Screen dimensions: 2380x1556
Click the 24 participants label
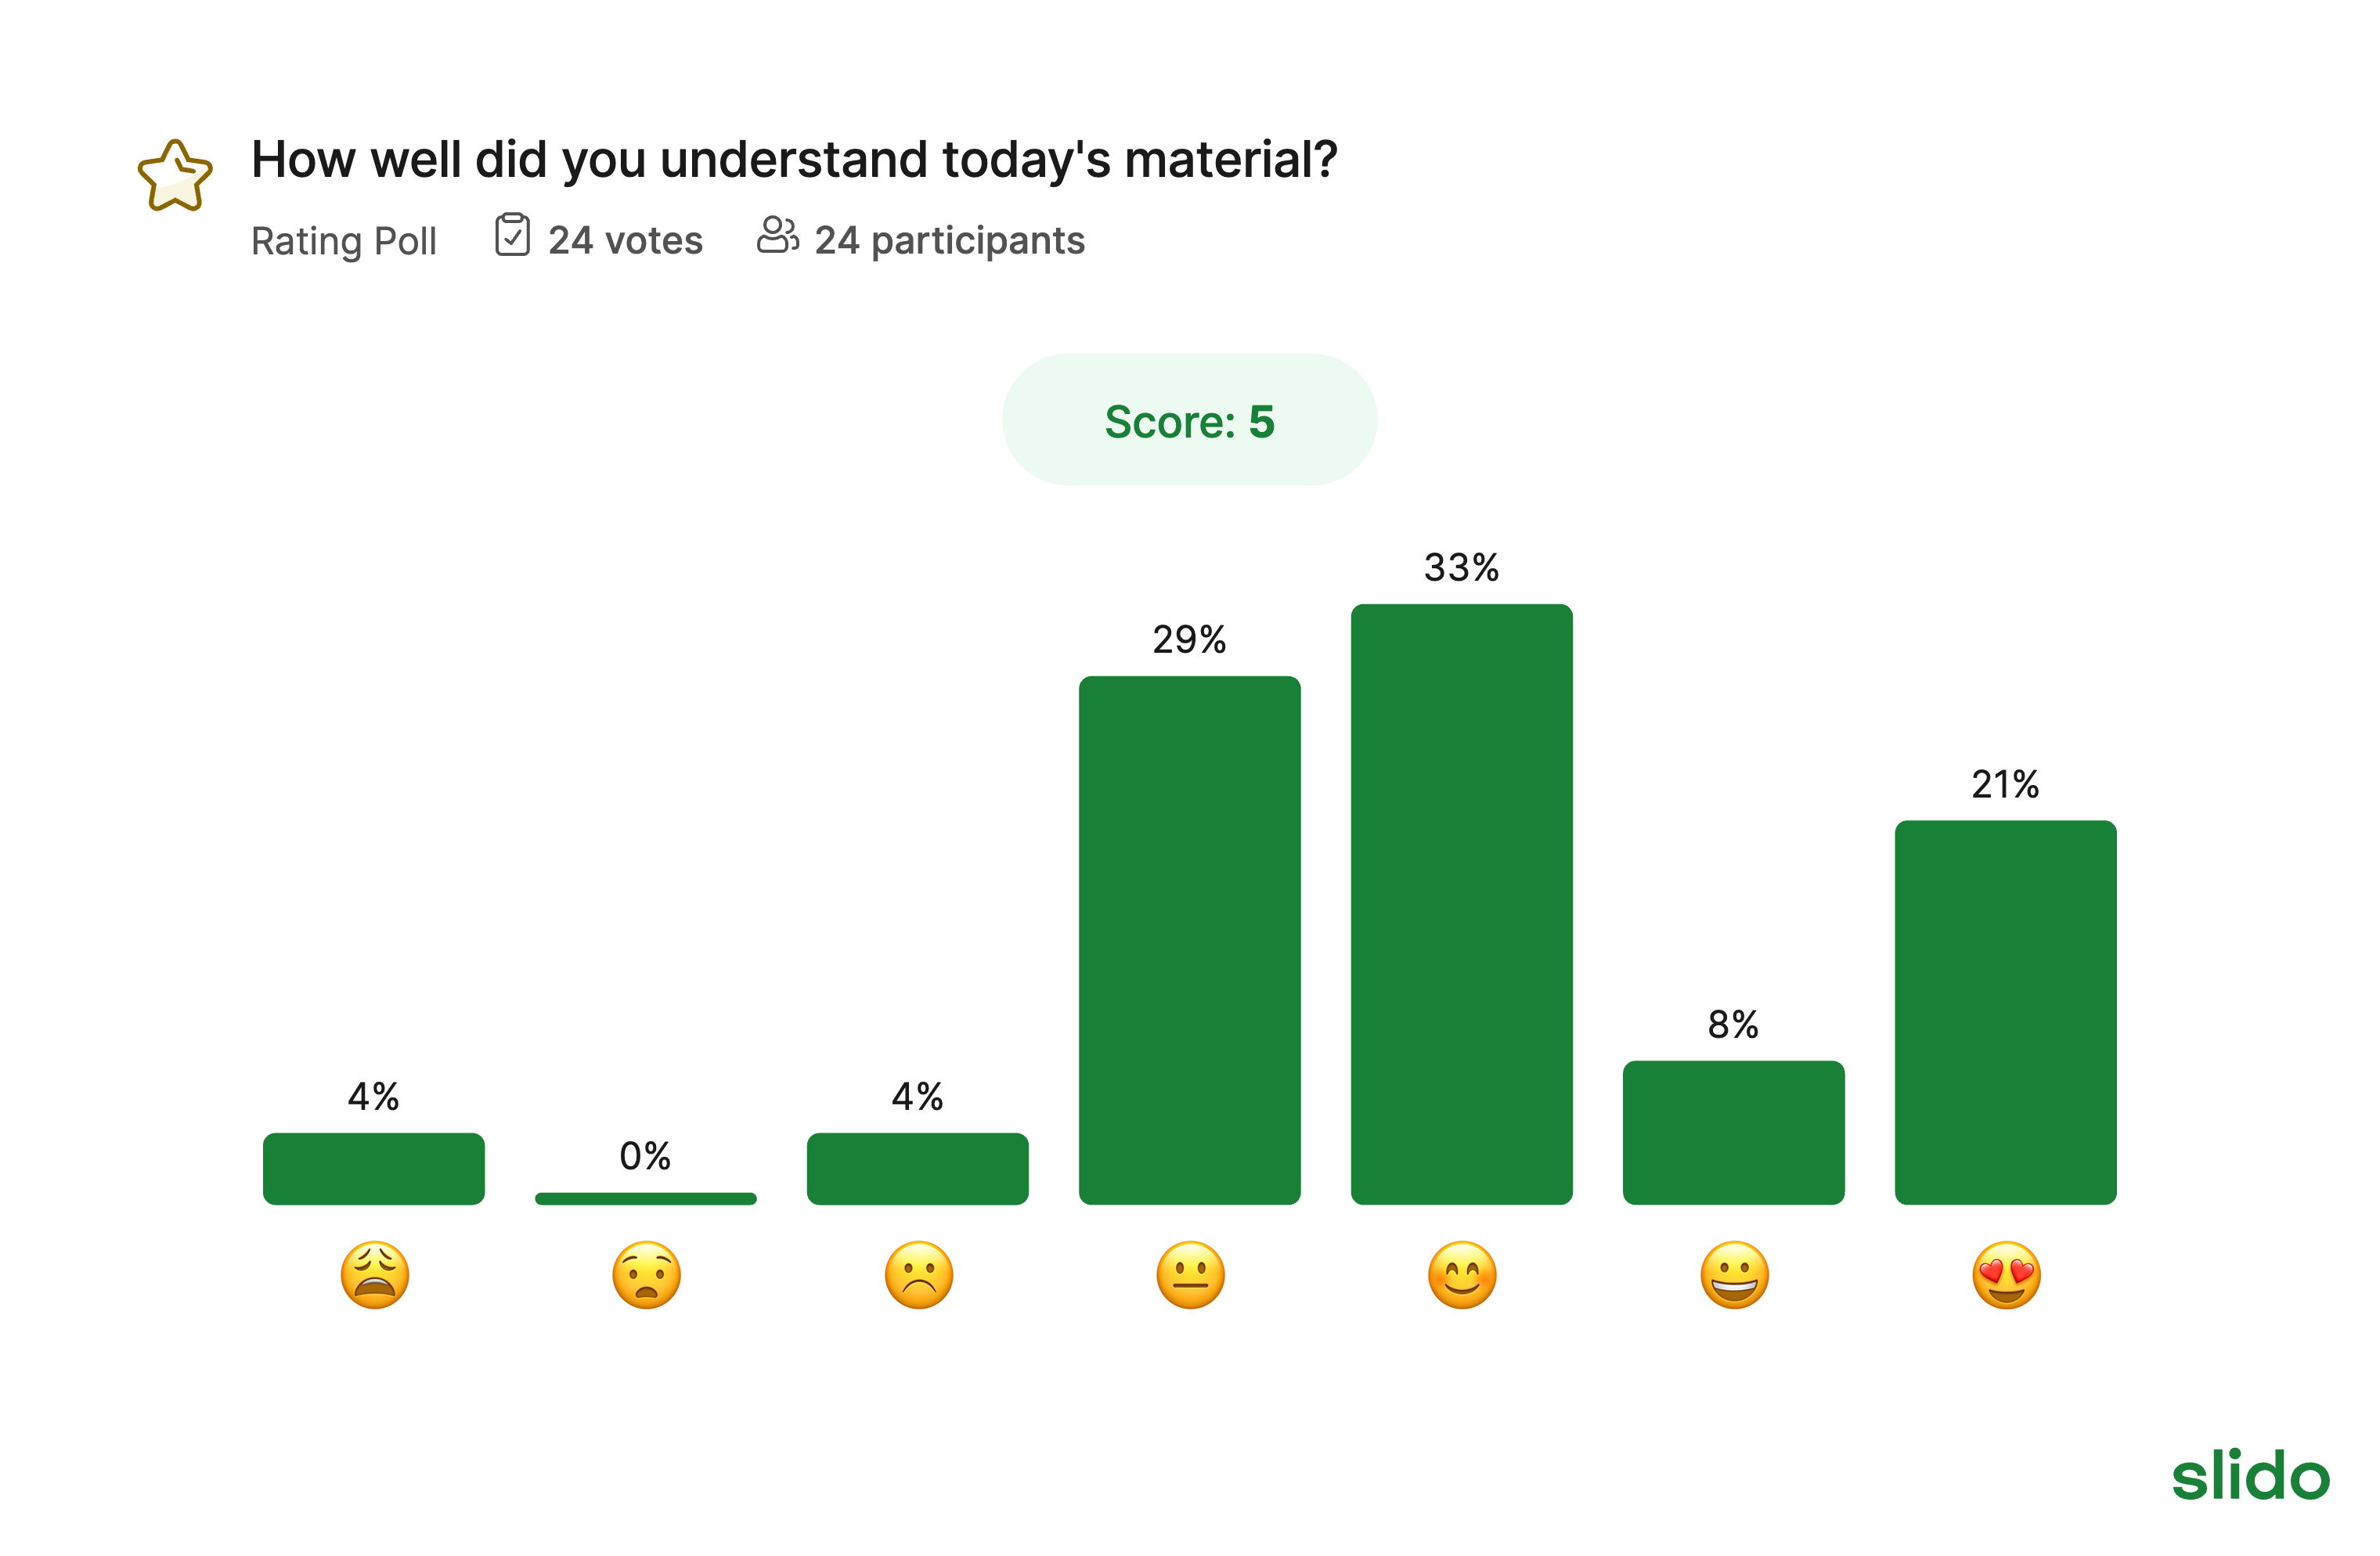(949, 241)
